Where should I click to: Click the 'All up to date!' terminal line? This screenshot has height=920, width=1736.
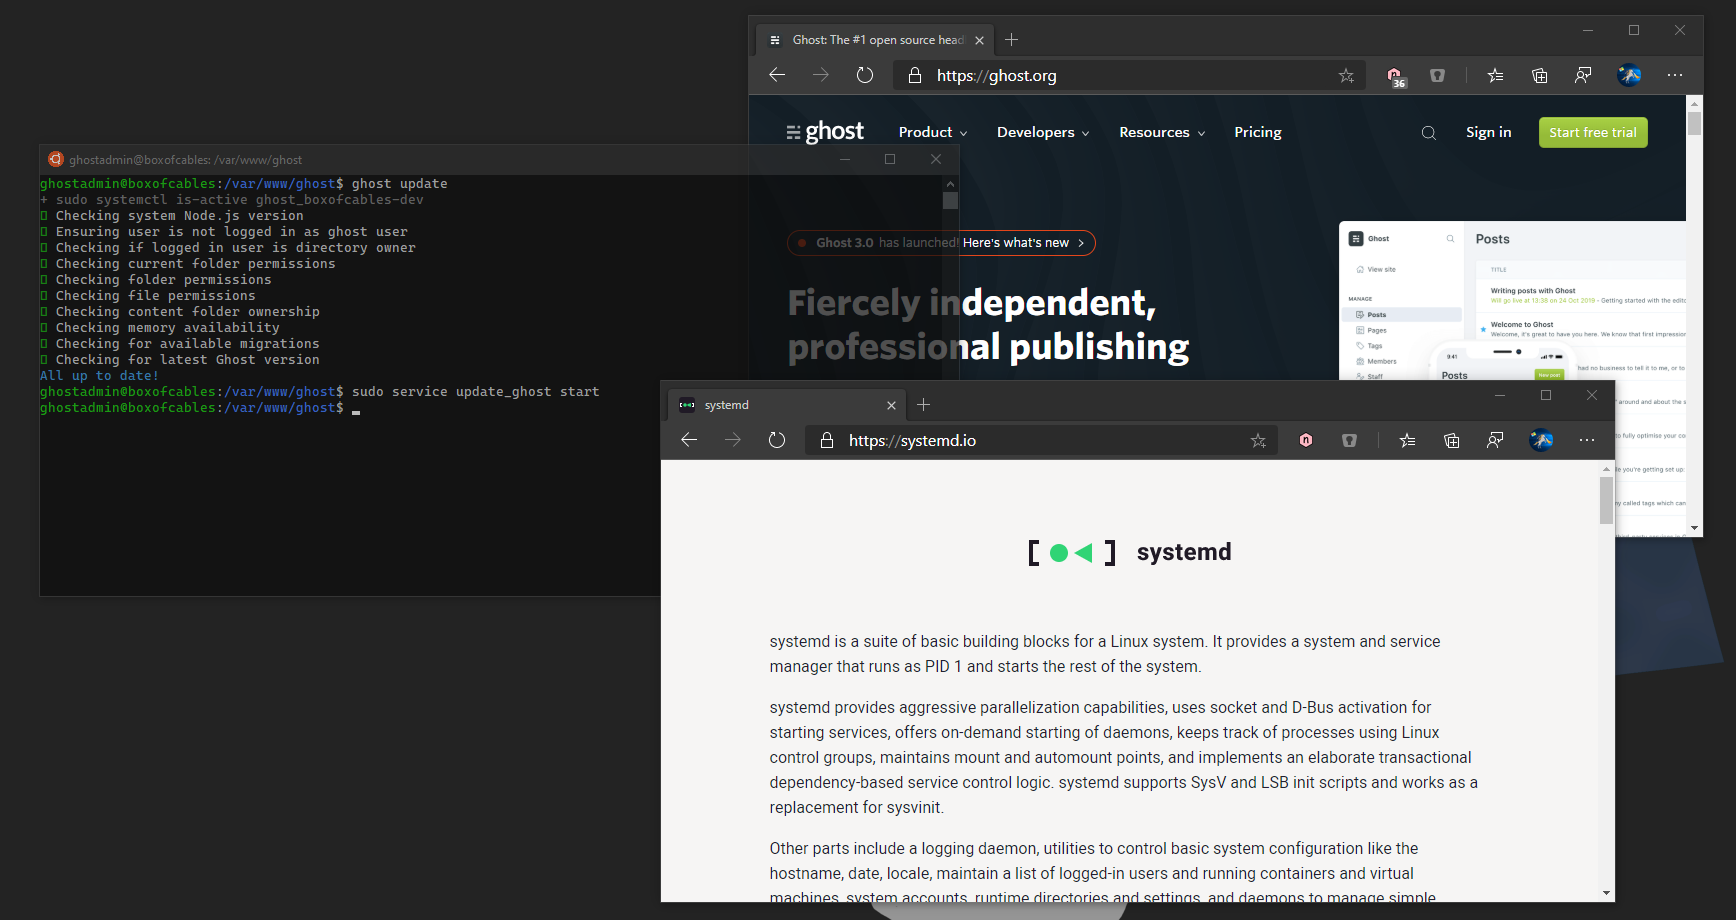[99, 376]
